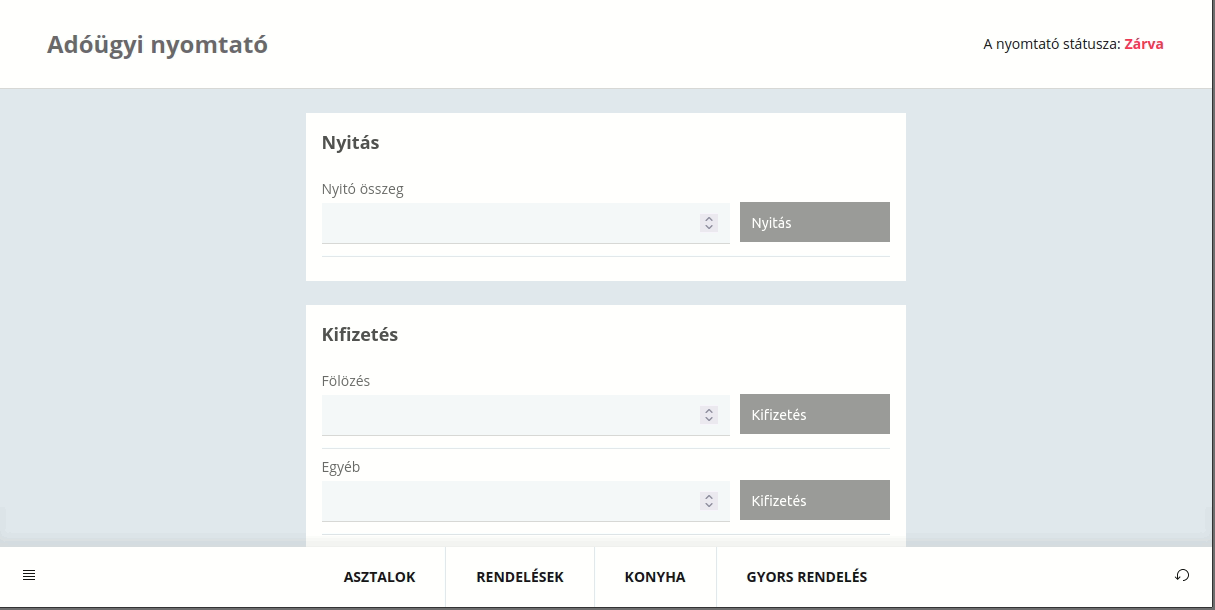Increase Egyéb value with up arrow
Image resolution: width=1215 pixels, height=610 pixels.
click(709, 497)
